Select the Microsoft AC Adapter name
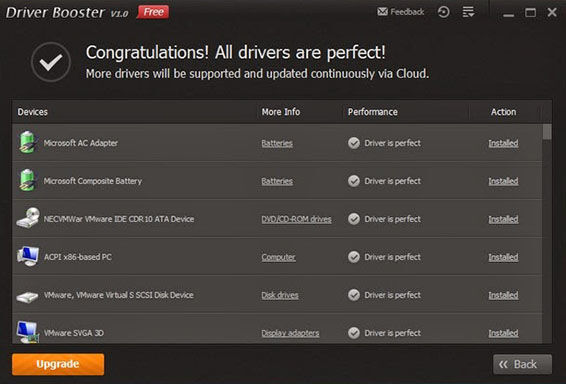566x384 pixels. coord(80,143)
